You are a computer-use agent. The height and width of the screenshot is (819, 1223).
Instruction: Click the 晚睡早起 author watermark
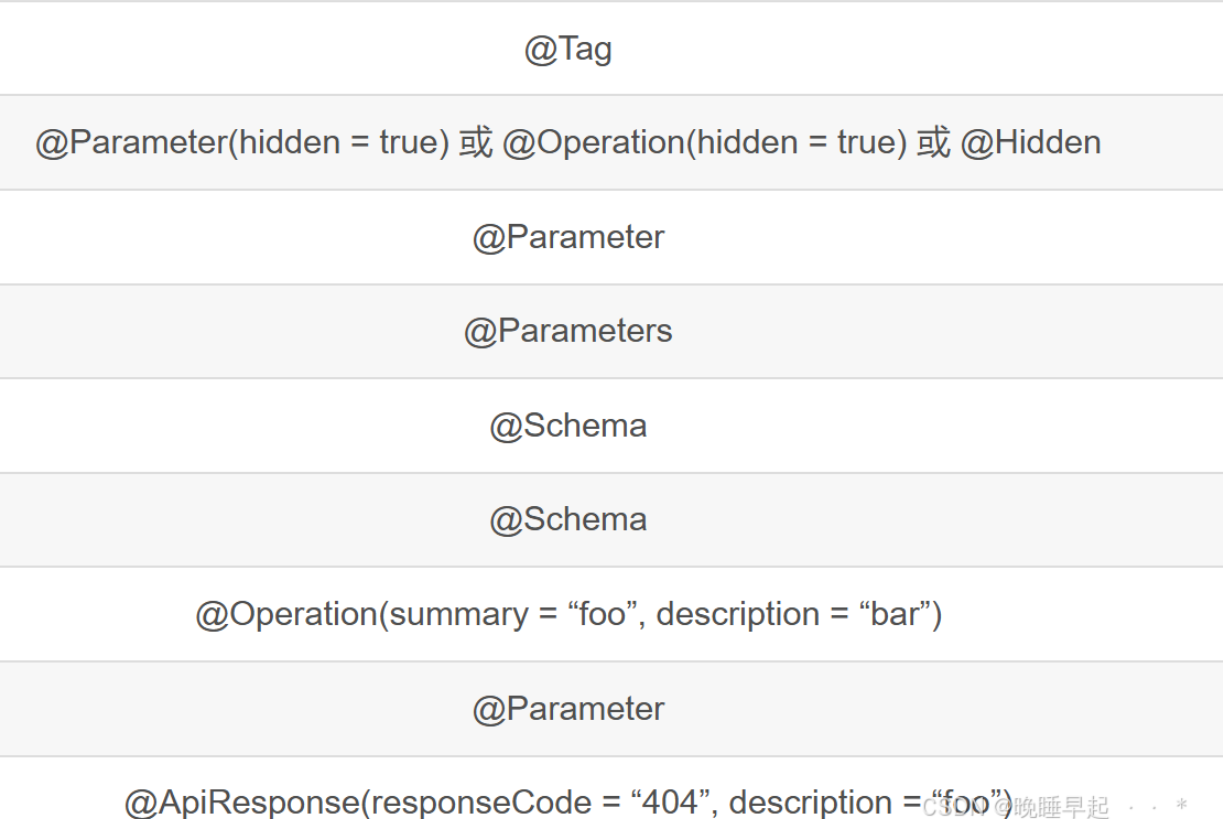pos(1060,806)
